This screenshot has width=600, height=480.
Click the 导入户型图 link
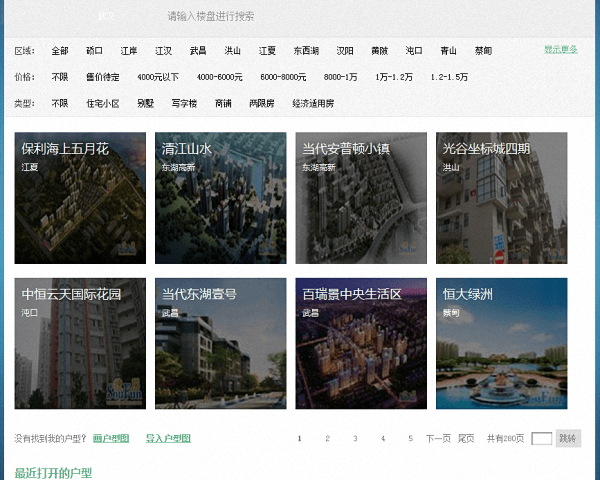click(x=168, y=438)
